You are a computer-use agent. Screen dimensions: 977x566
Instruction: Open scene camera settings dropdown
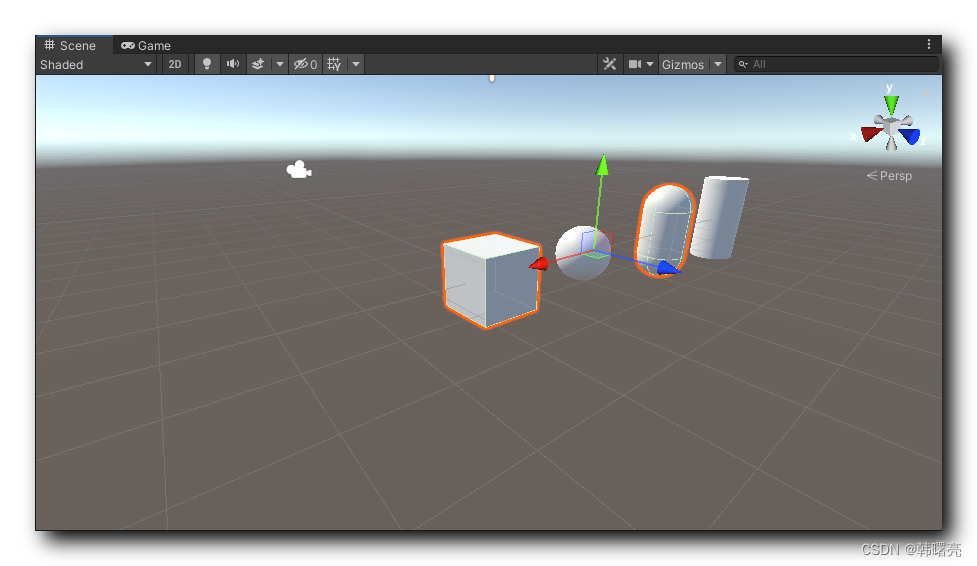(641, 64)
